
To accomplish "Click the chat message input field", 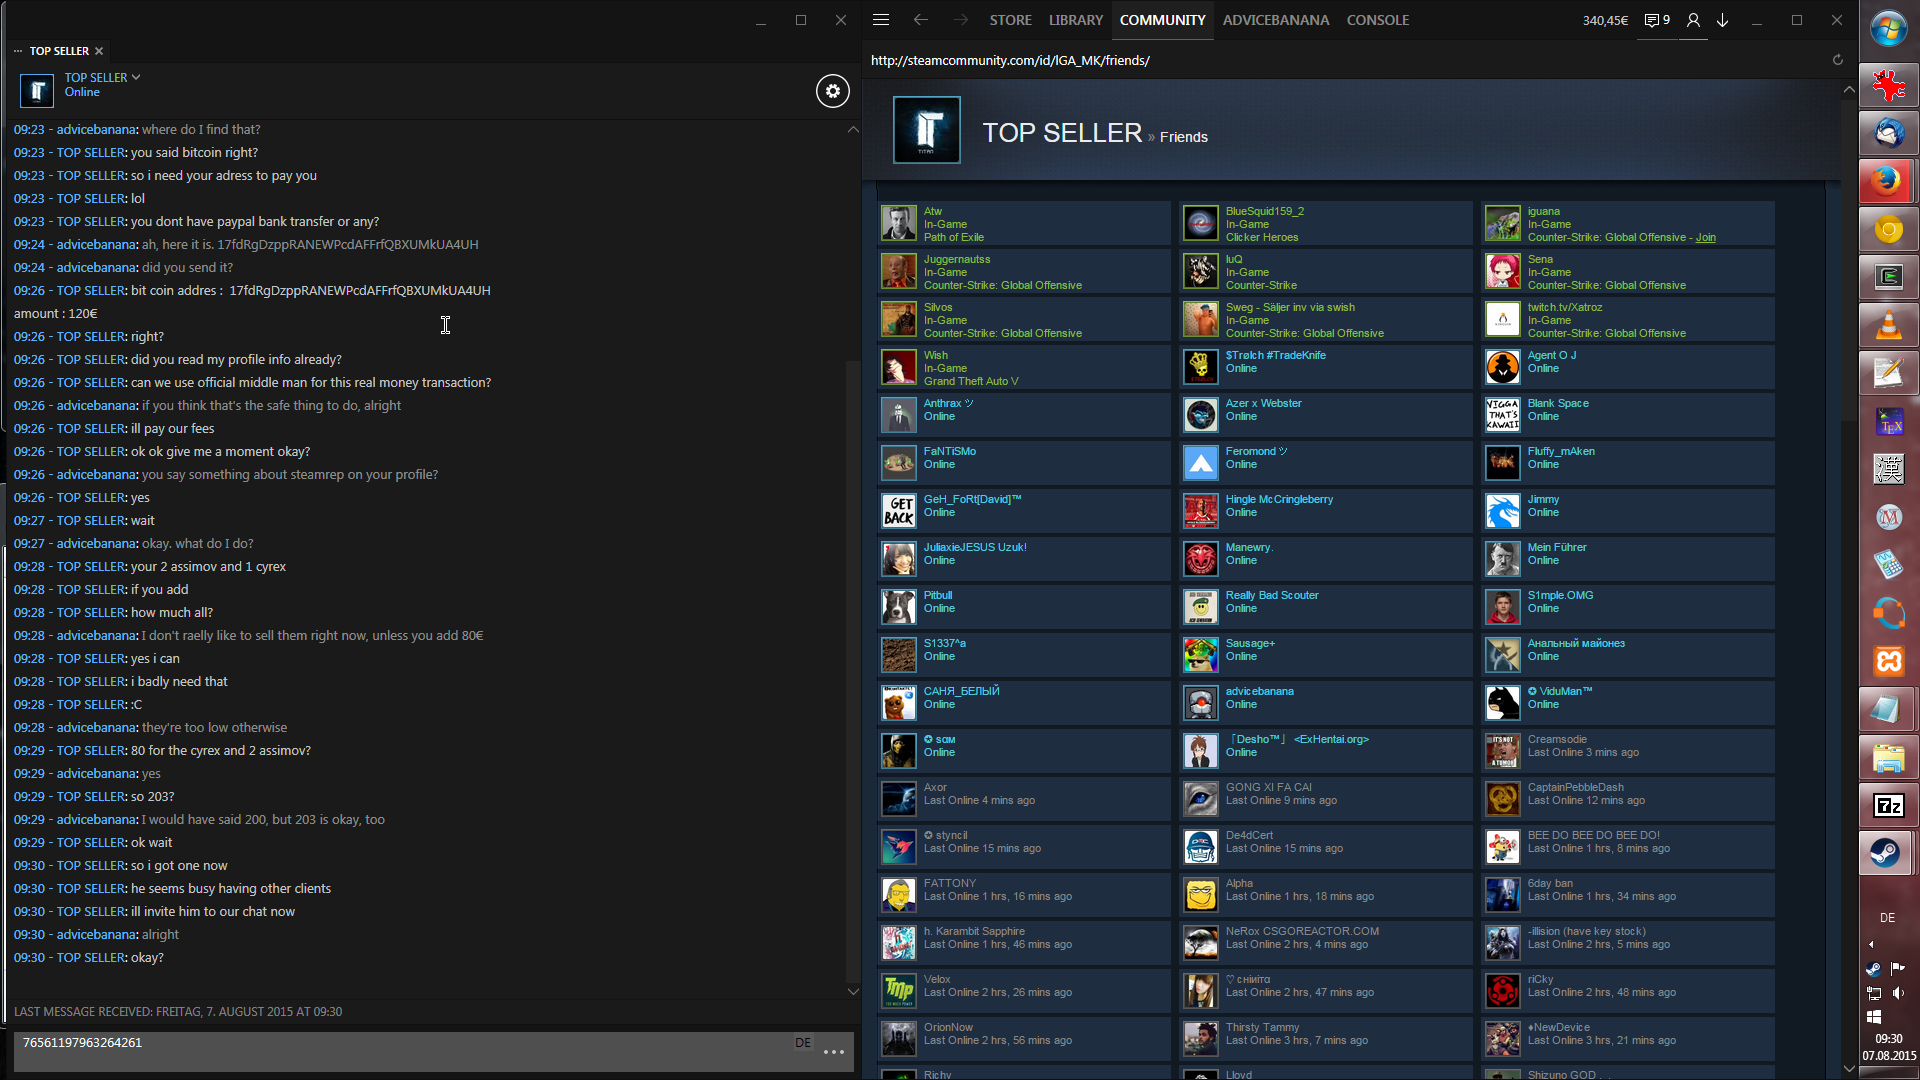I will pos(400,1050).
